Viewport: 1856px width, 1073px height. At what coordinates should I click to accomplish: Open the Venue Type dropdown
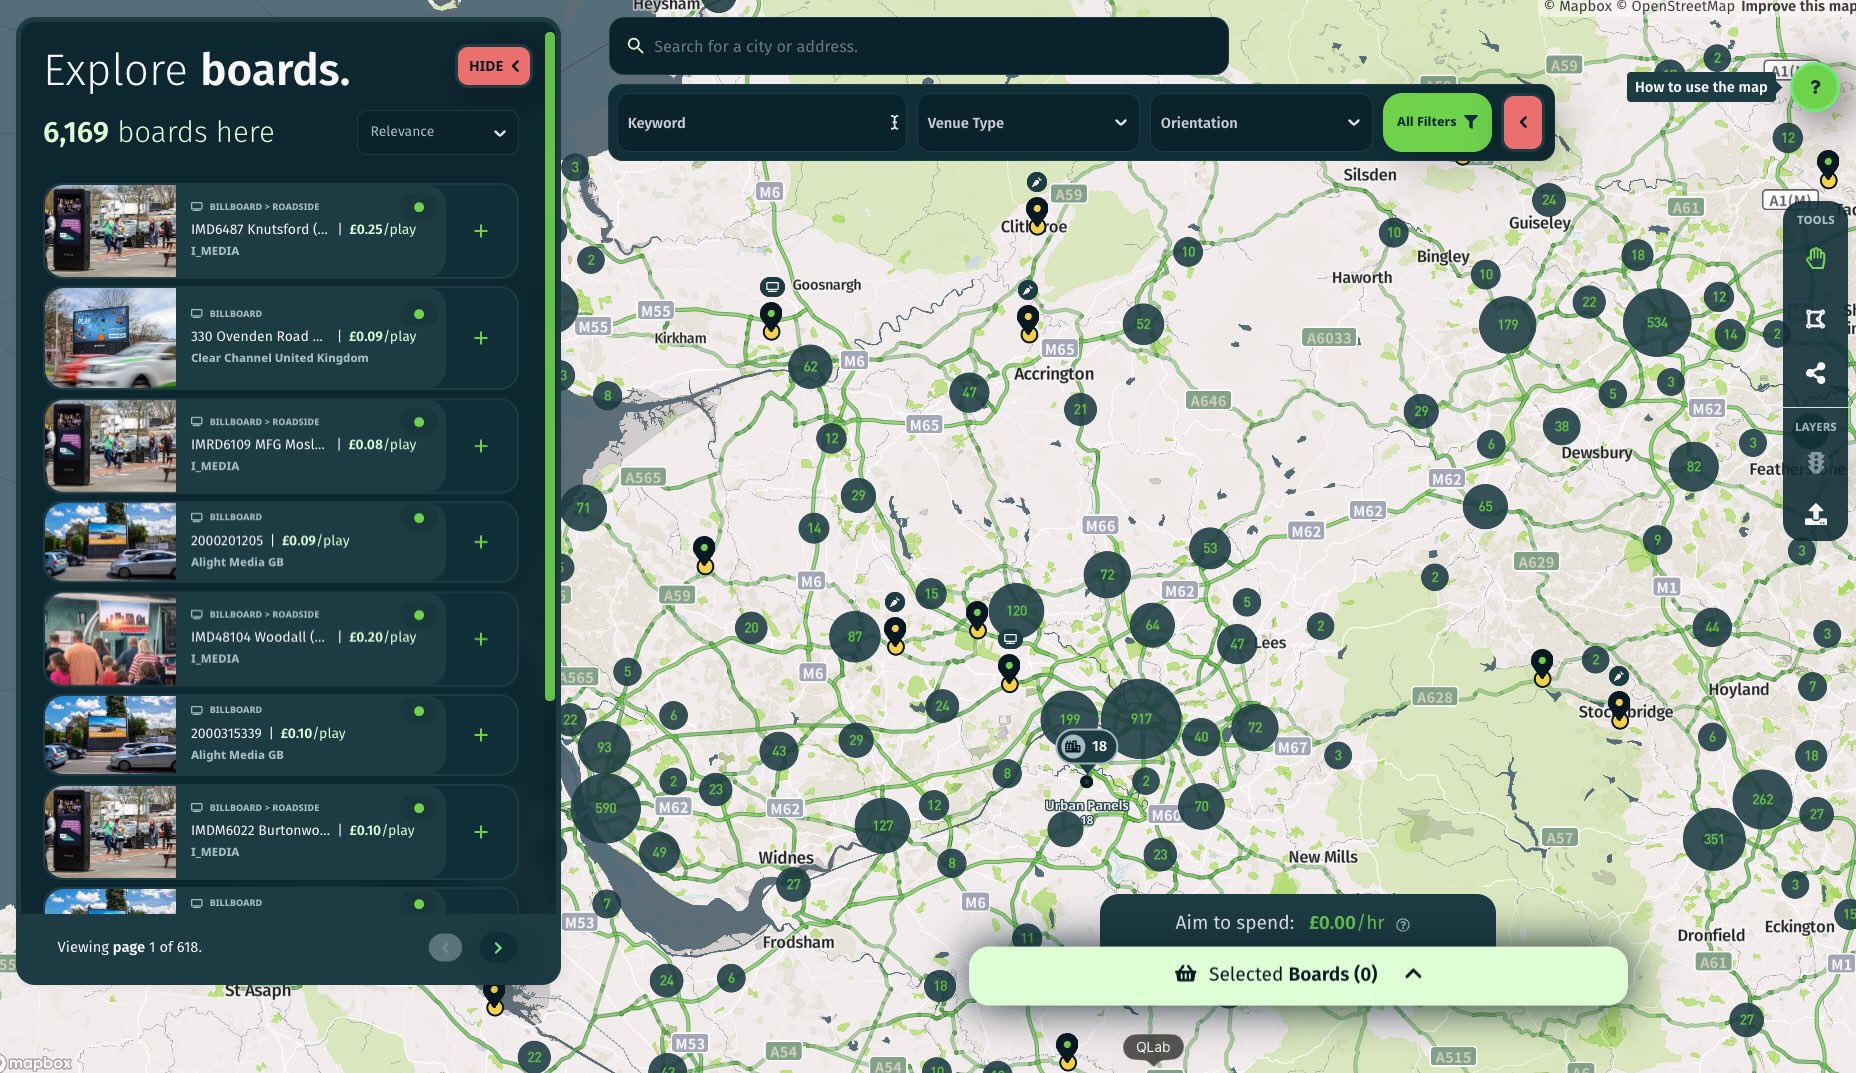(1027, 123)
